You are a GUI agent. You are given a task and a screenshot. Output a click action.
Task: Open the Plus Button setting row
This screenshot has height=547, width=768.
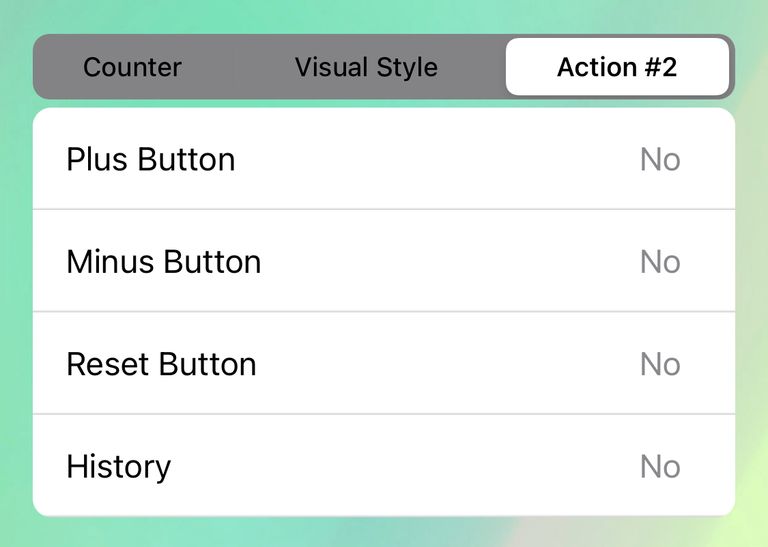click(384, 159)
